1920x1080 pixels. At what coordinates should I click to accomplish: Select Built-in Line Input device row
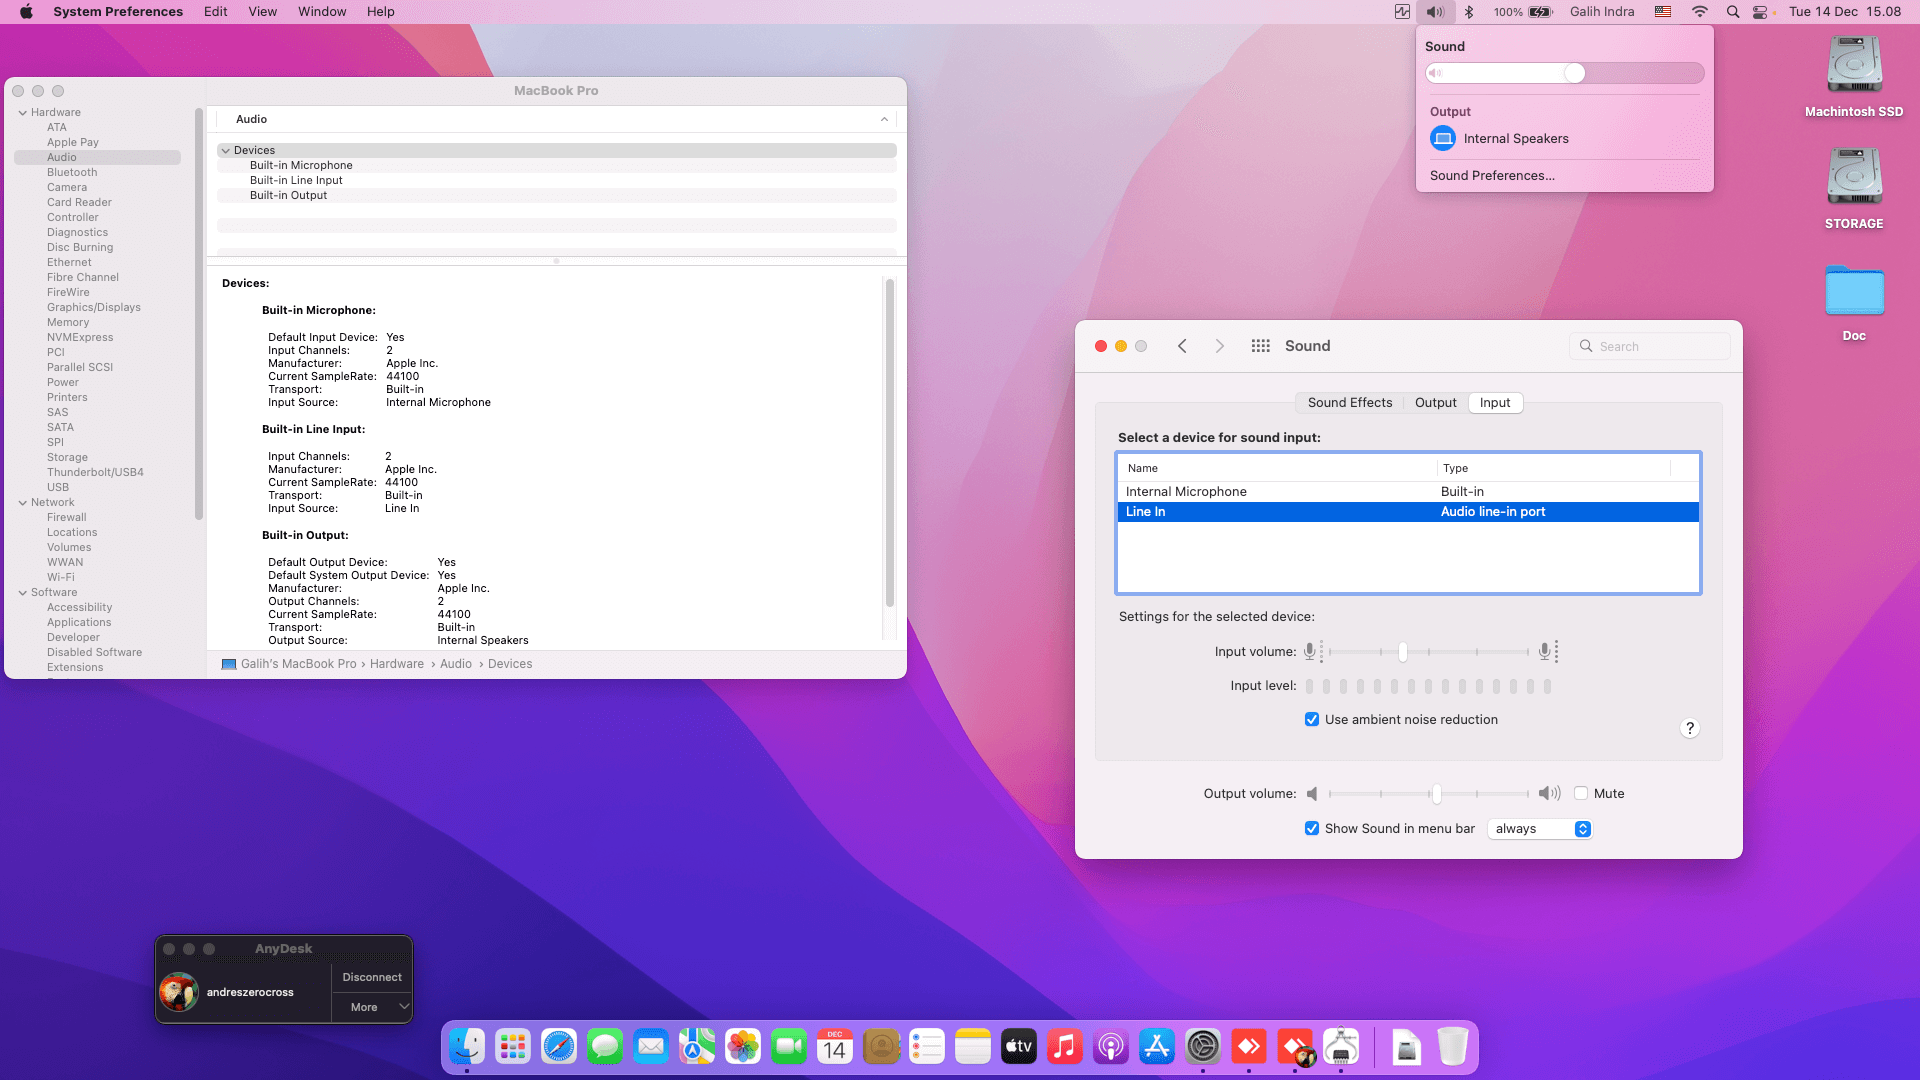click(556, 180)
